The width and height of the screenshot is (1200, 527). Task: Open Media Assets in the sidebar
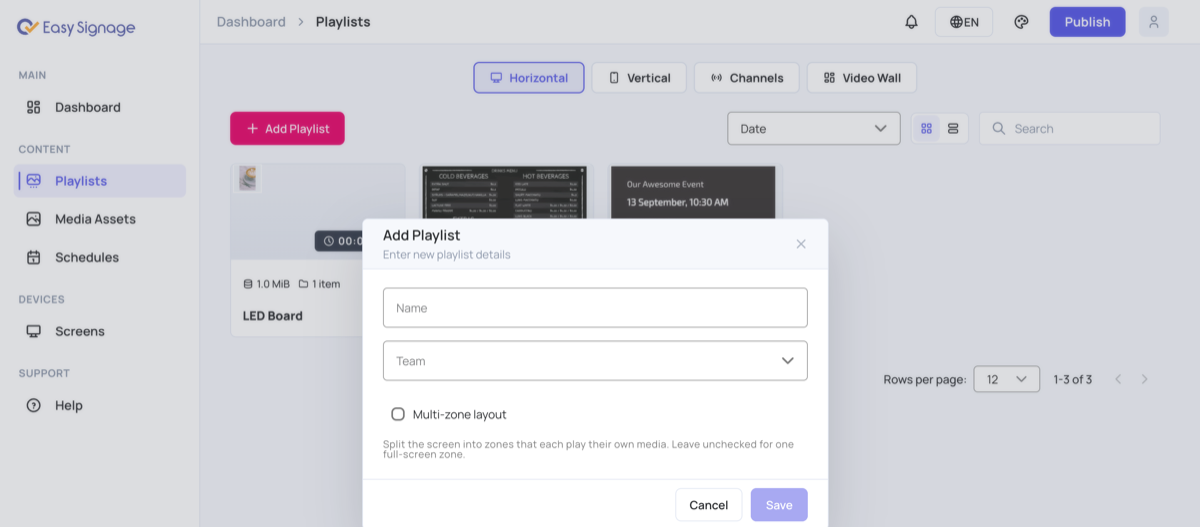point(100,219)
